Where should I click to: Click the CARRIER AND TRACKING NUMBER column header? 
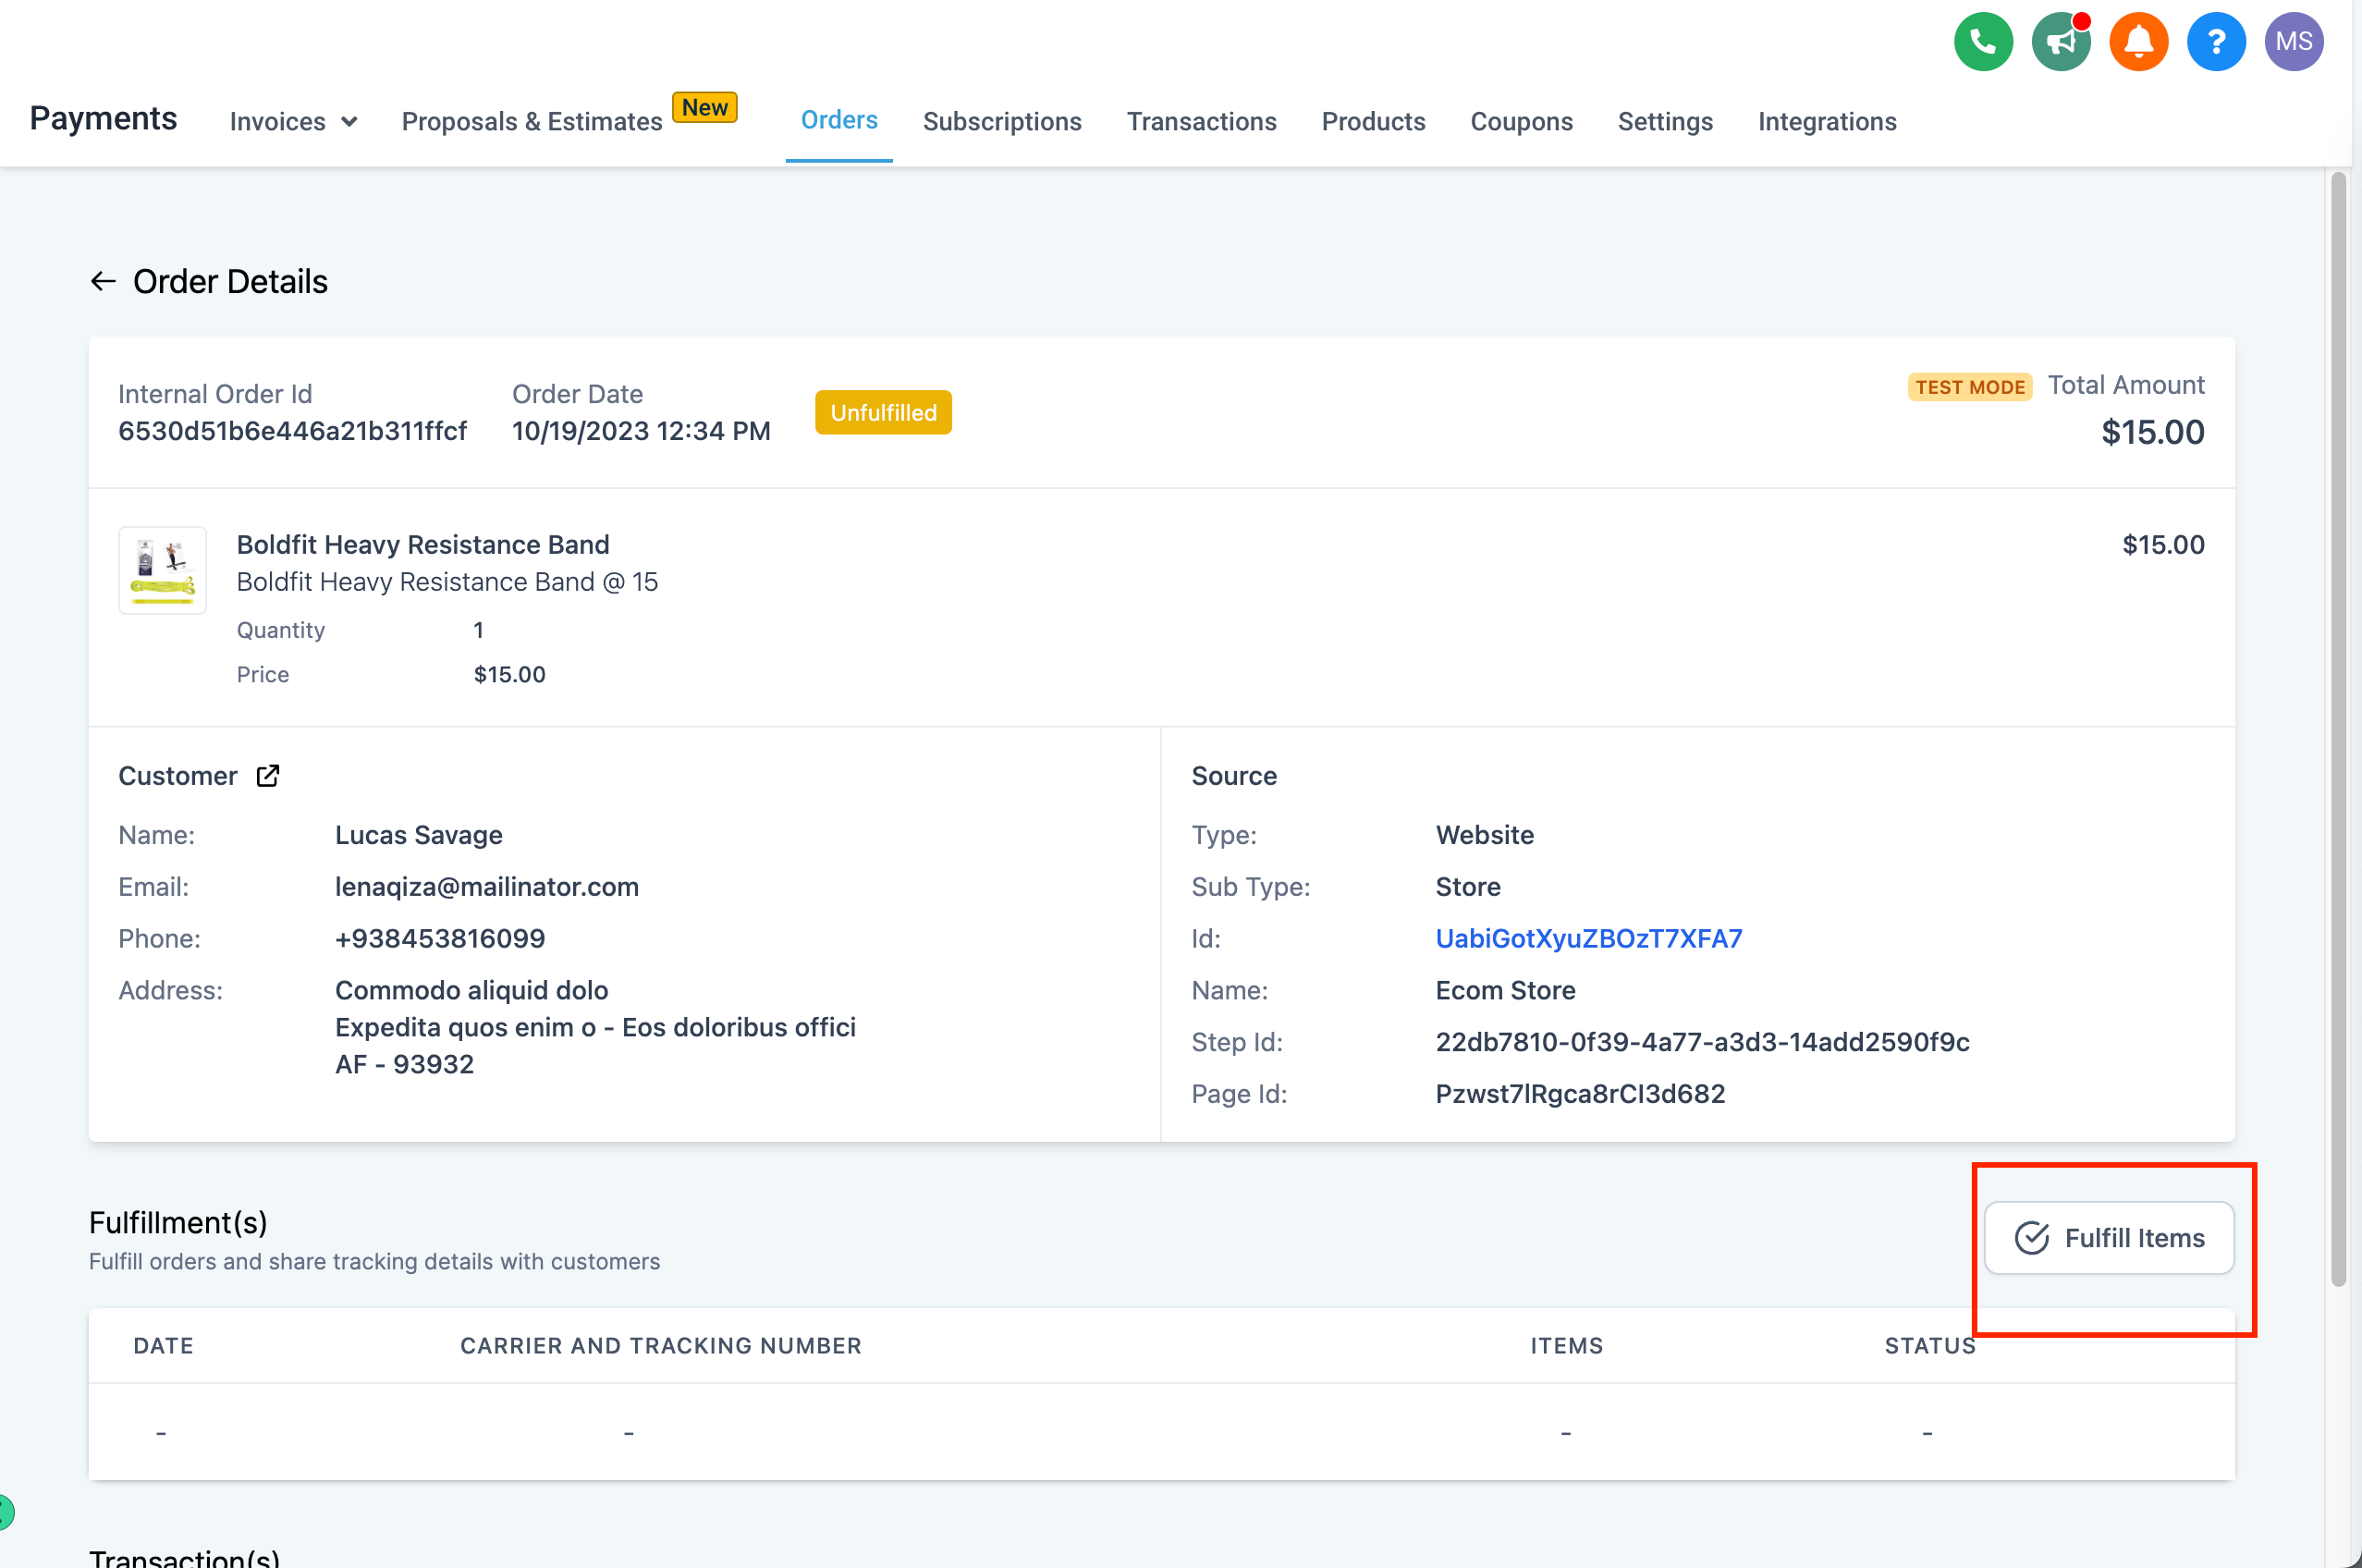pos(660,1346)
